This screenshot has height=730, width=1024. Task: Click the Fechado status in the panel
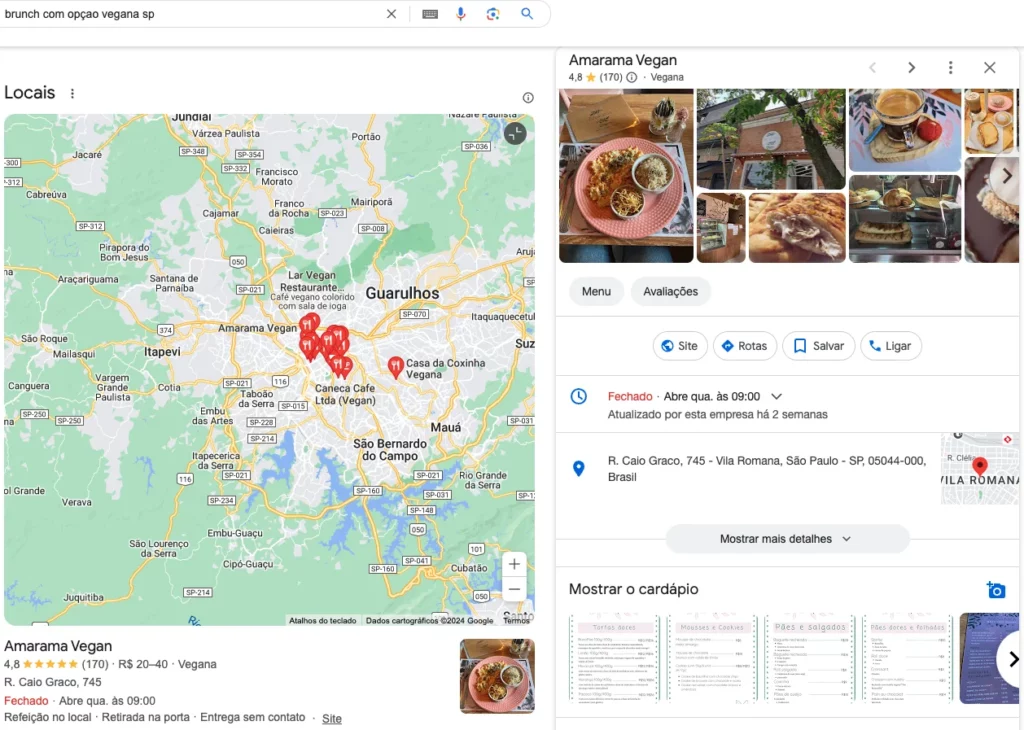pyautogui.click(x=630, y=396)
